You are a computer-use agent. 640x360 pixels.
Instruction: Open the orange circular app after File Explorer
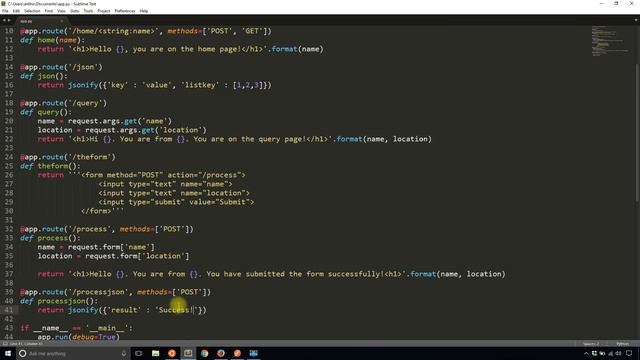(x=172, y=353)
